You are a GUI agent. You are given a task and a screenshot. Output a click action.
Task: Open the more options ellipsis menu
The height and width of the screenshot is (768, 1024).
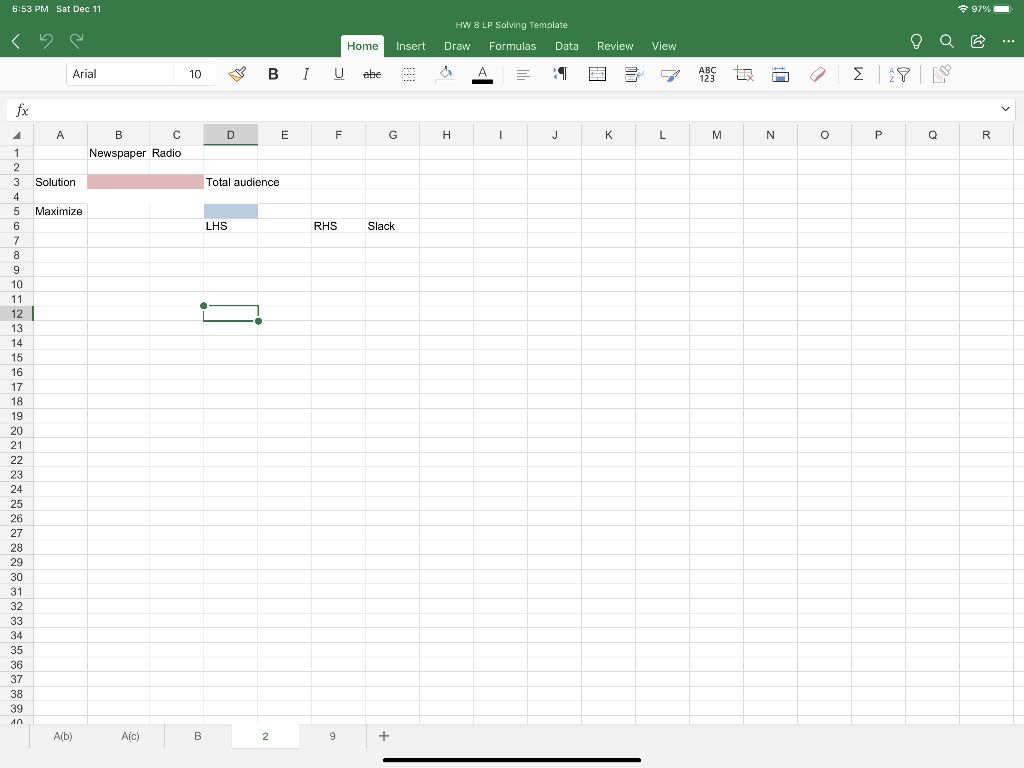click(x=1008, y=42)
